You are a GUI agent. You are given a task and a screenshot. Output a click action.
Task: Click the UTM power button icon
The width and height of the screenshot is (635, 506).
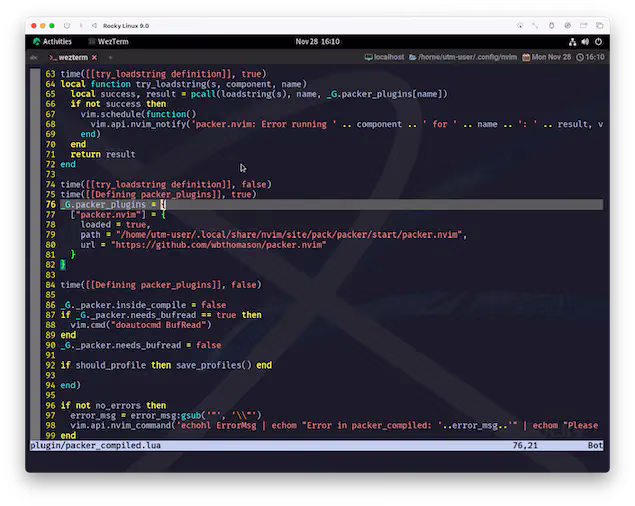point(67,26)
